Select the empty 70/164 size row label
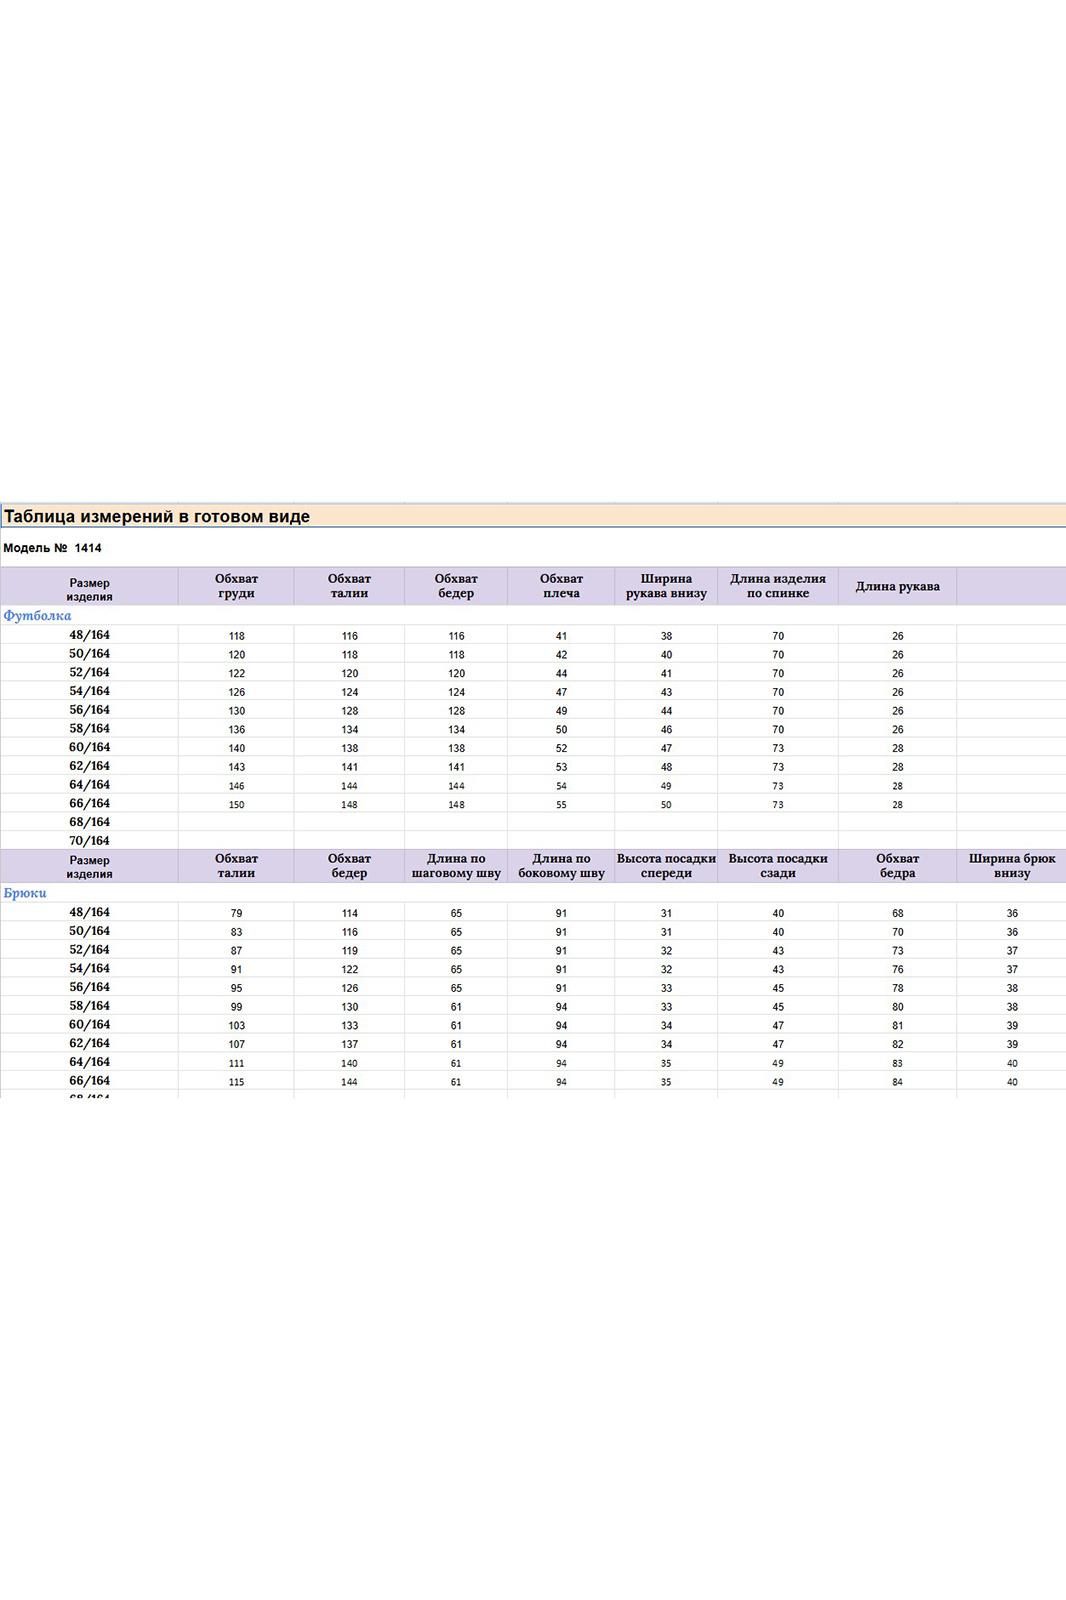Screen dimensions: 1066x1600 90,841
